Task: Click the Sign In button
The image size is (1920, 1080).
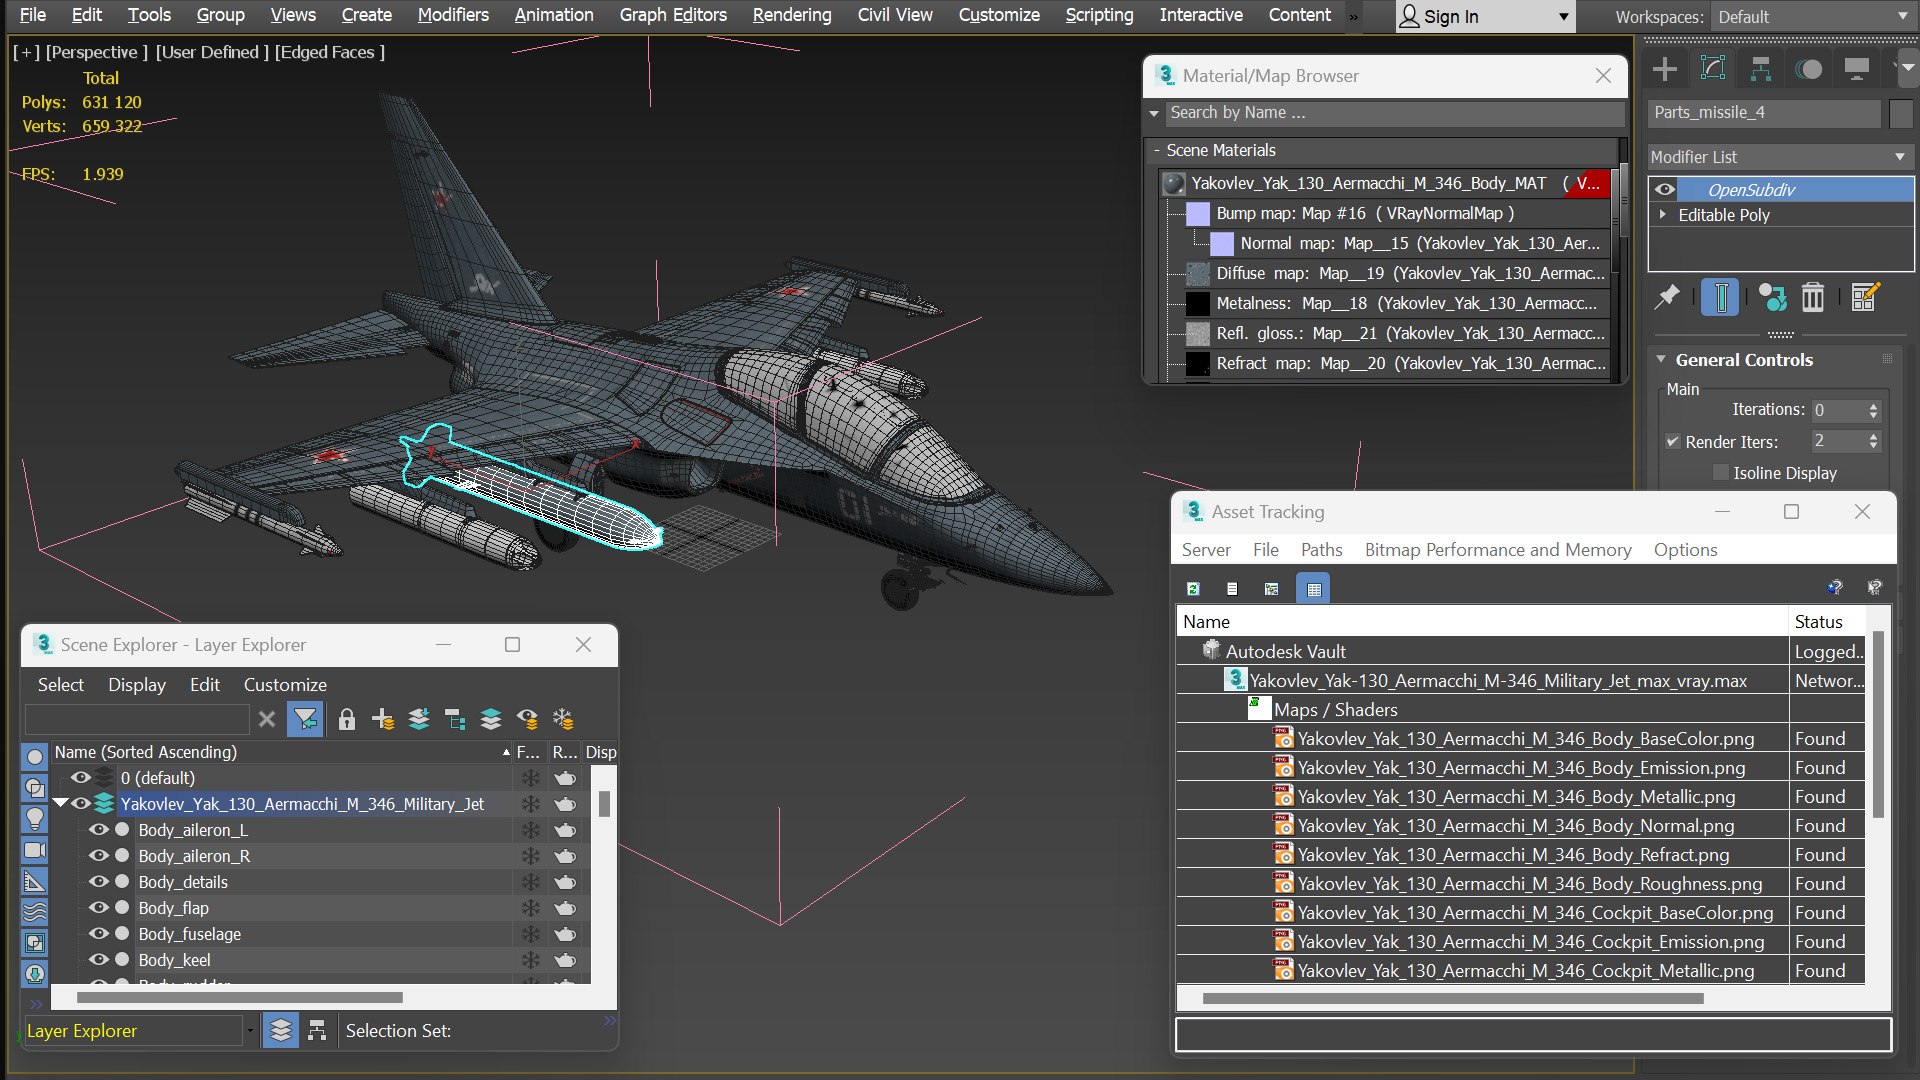Action: (x=1485, y=16)
